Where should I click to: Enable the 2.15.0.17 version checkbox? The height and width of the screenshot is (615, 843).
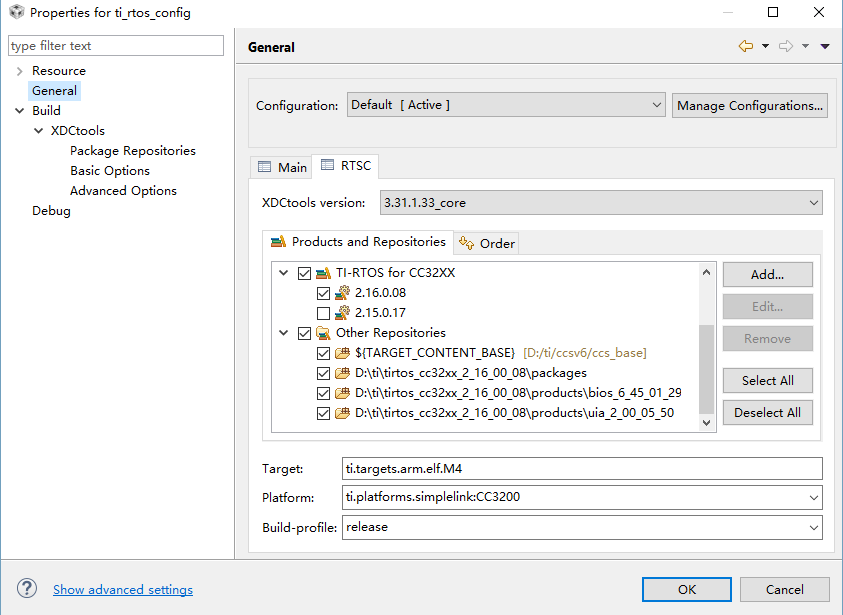pyautogui.click(x=323, y=313)
